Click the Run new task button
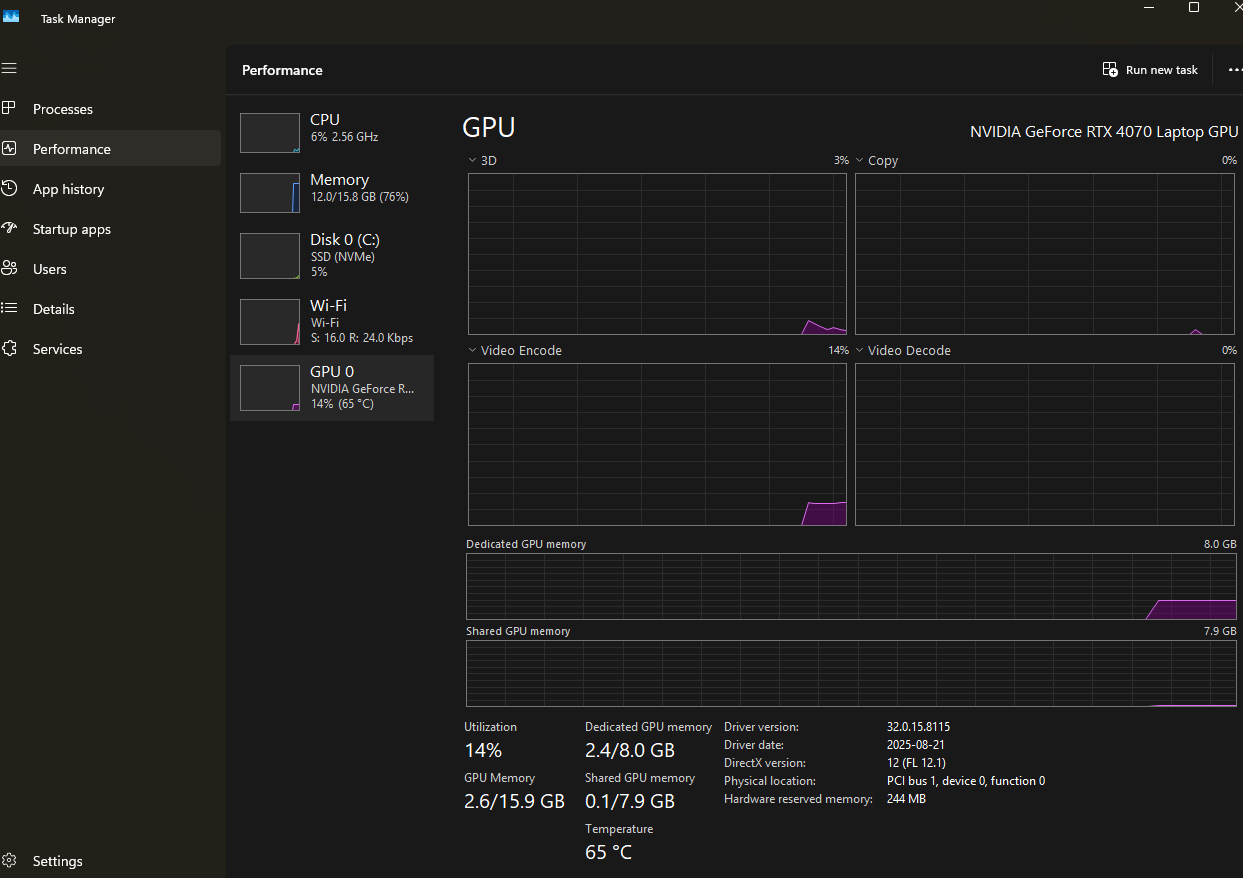The height and width of the screenshot is (878, 1243). point(1150,70)
